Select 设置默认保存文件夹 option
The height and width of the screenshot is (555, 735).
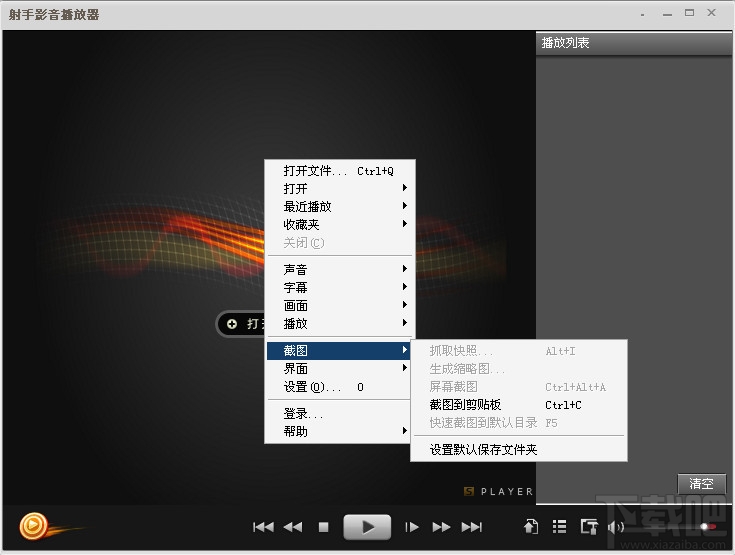[x=519, y=450]
